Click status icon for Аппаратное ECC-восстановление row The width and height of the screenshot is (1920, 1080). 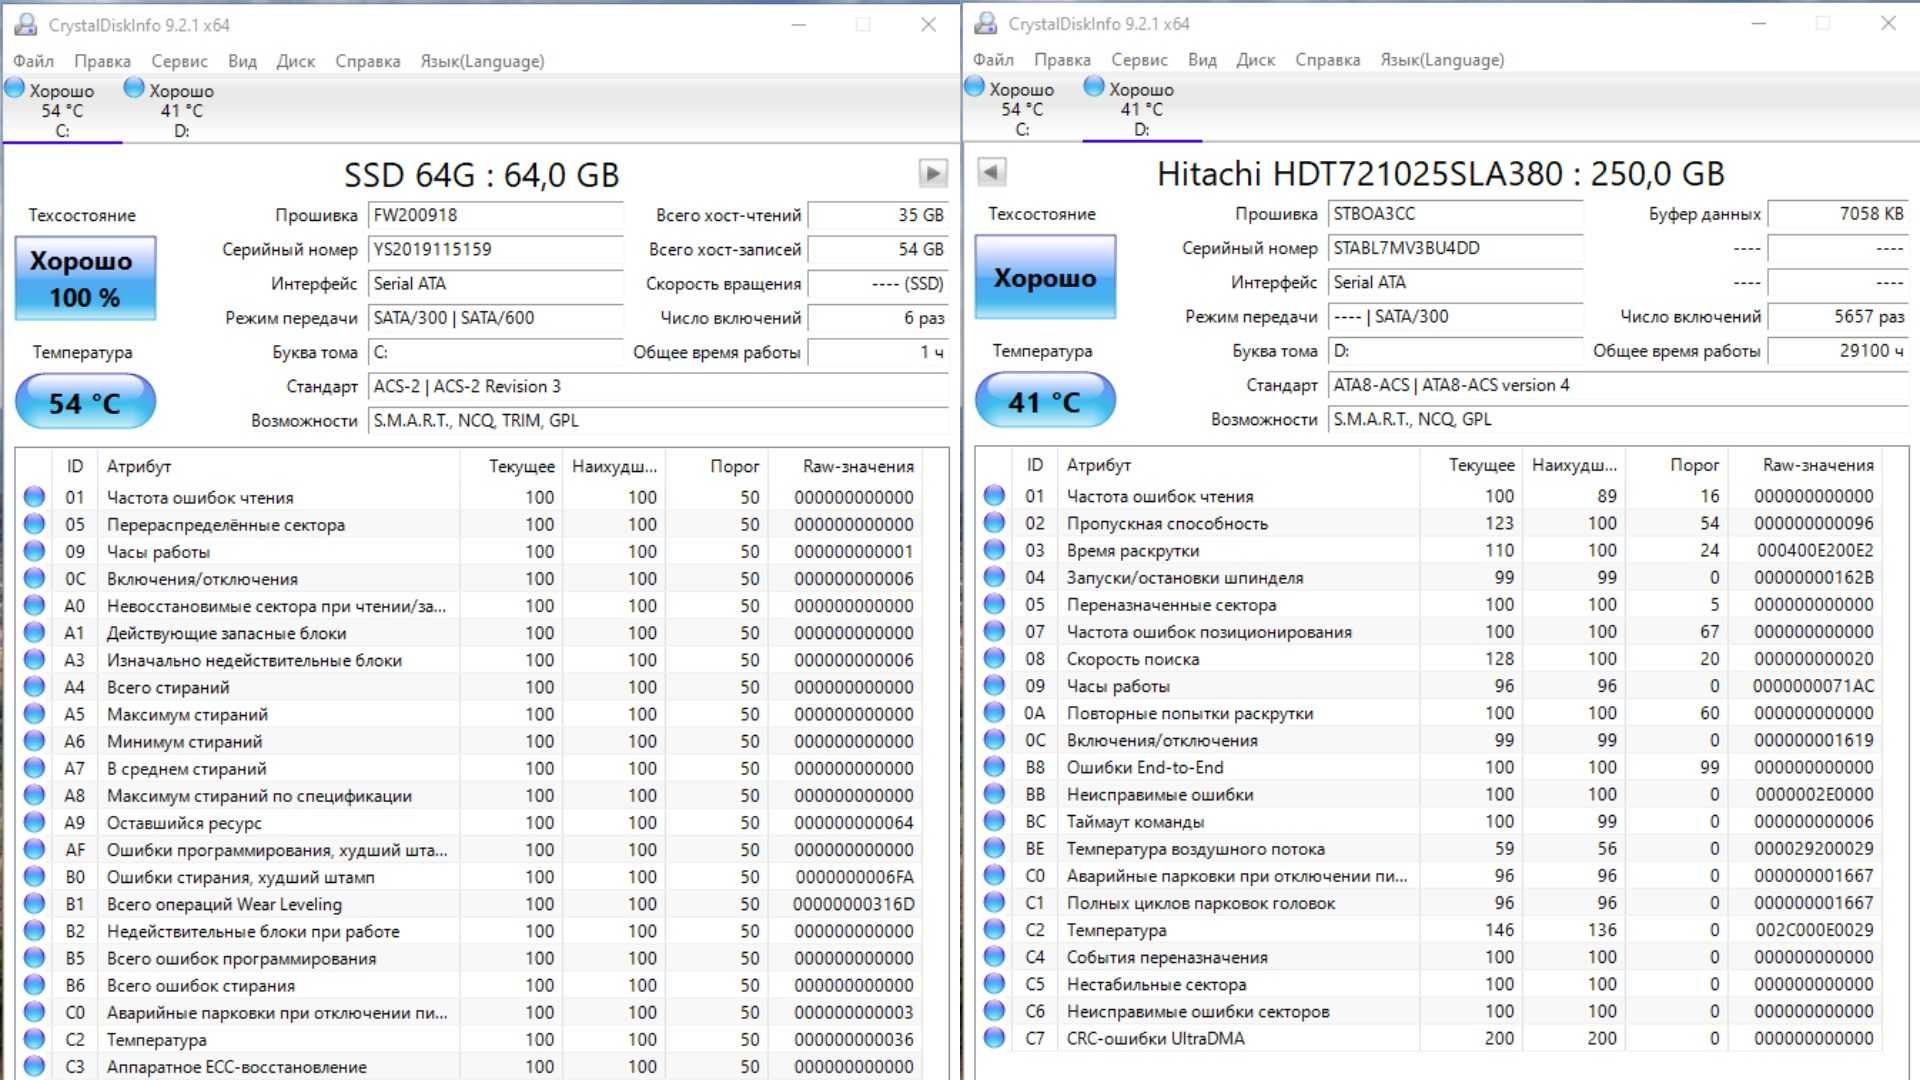click(34, 1066)
